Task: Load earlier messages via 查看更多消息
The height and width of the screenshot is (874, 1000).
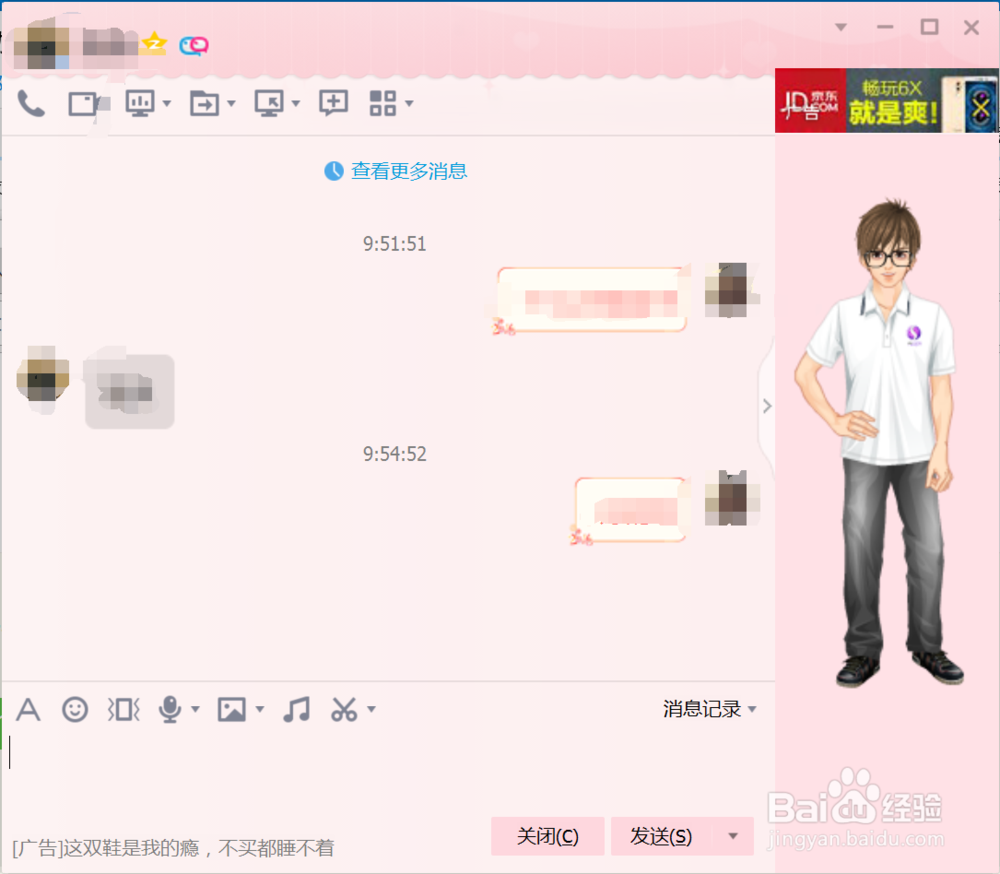Action: coord(406,171)
